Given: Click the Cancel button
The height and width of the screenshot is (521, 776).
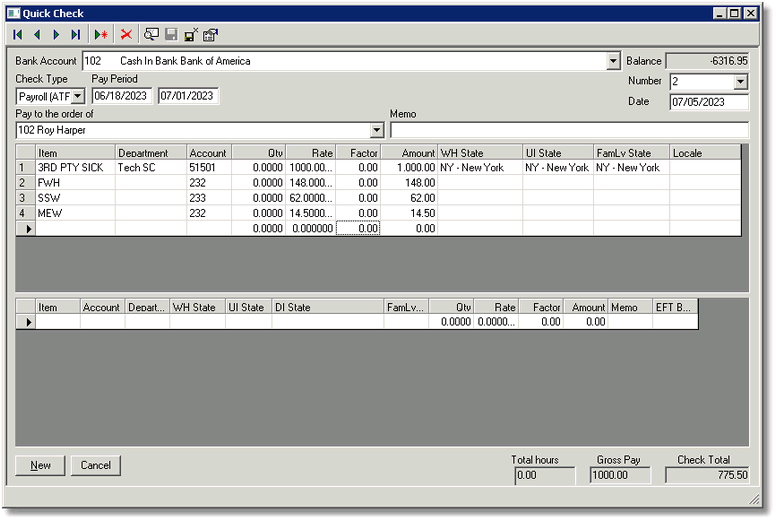Looking at the screenshot, I should pos(96,466).
